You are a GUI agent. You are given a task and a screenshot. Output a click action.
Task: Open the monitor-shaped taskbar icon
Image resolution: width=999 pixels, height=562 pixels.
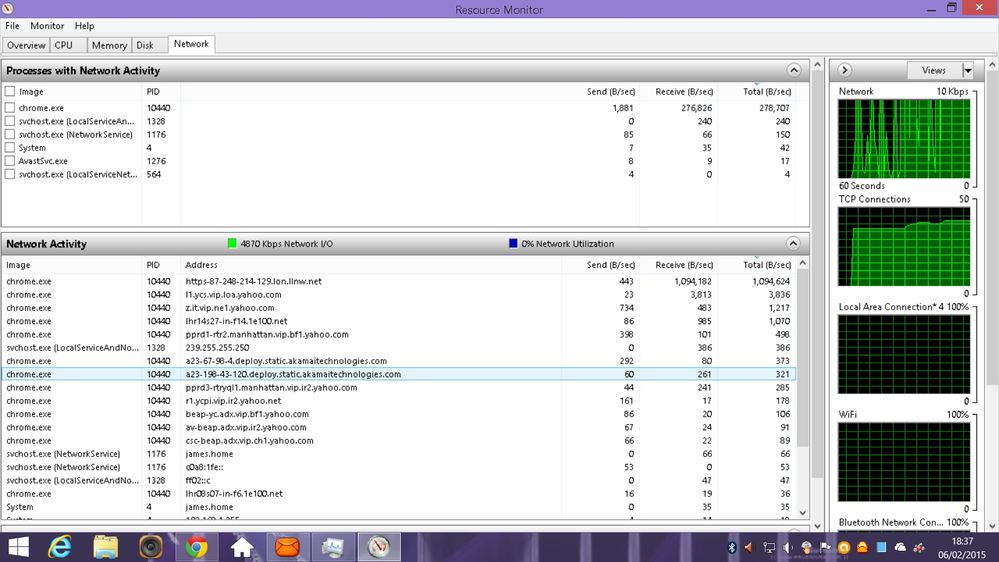click(x=333, y=547)
